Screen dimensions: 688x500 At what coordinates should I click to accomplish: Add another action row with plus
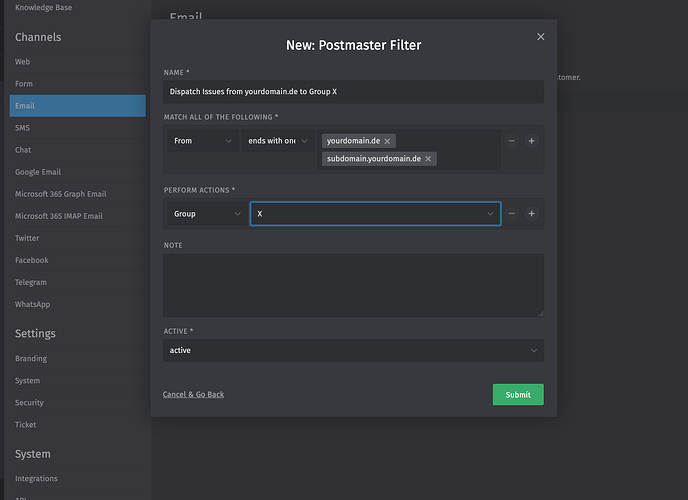[531, 213]
